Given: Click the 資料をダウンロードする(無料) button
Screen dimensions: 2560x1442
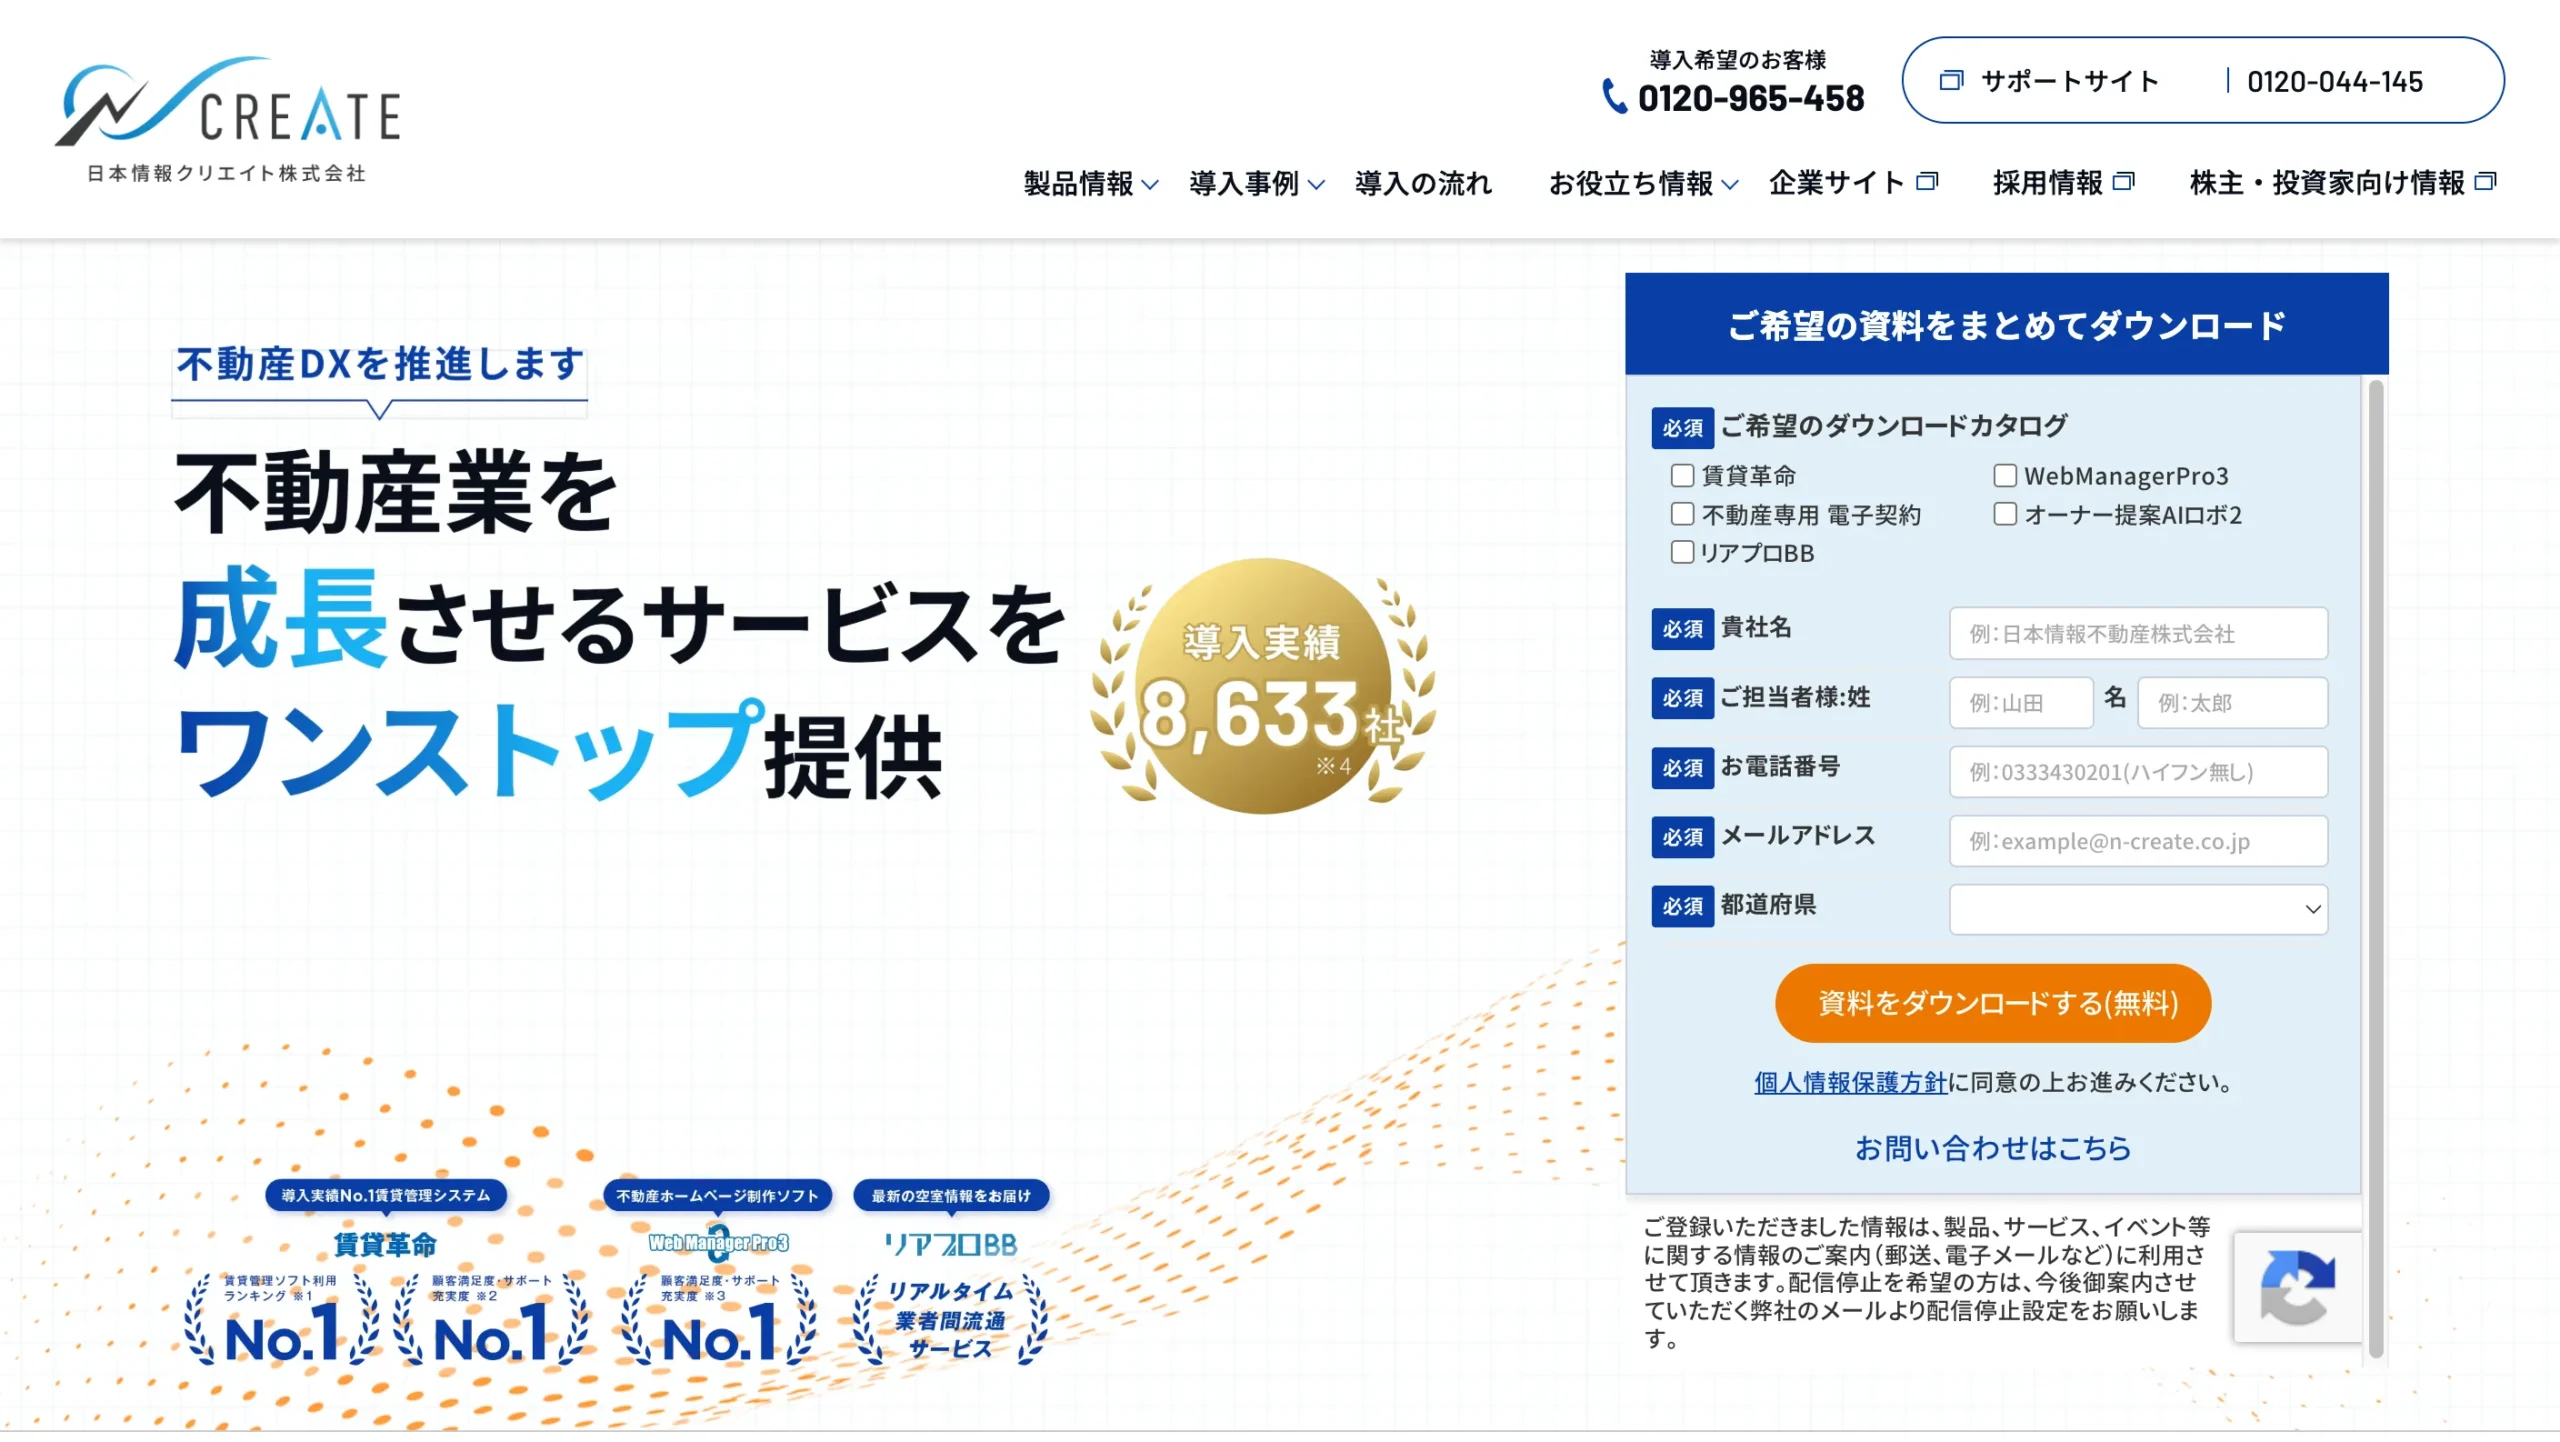Looking at the screenshot, I should pyautogui.click(x=1993, y=1003).
